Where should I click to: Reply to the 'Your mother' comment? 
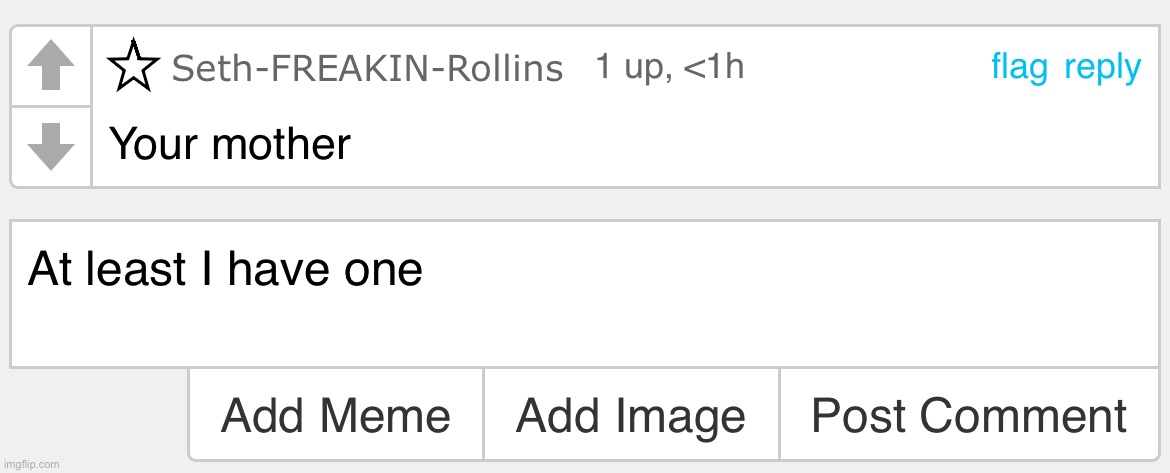[1102, 67]
